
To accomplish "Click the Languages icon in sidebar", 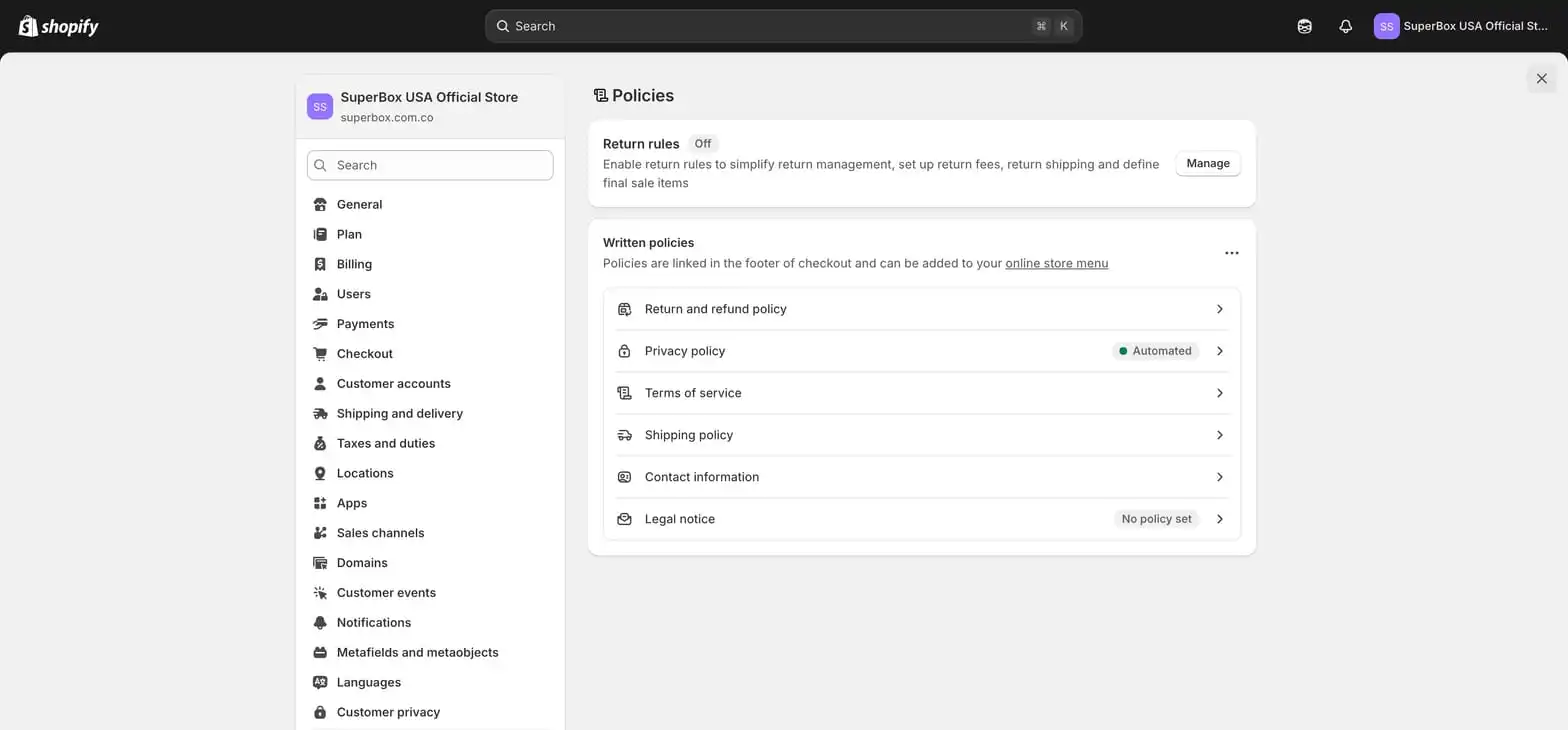I will 320,683.
